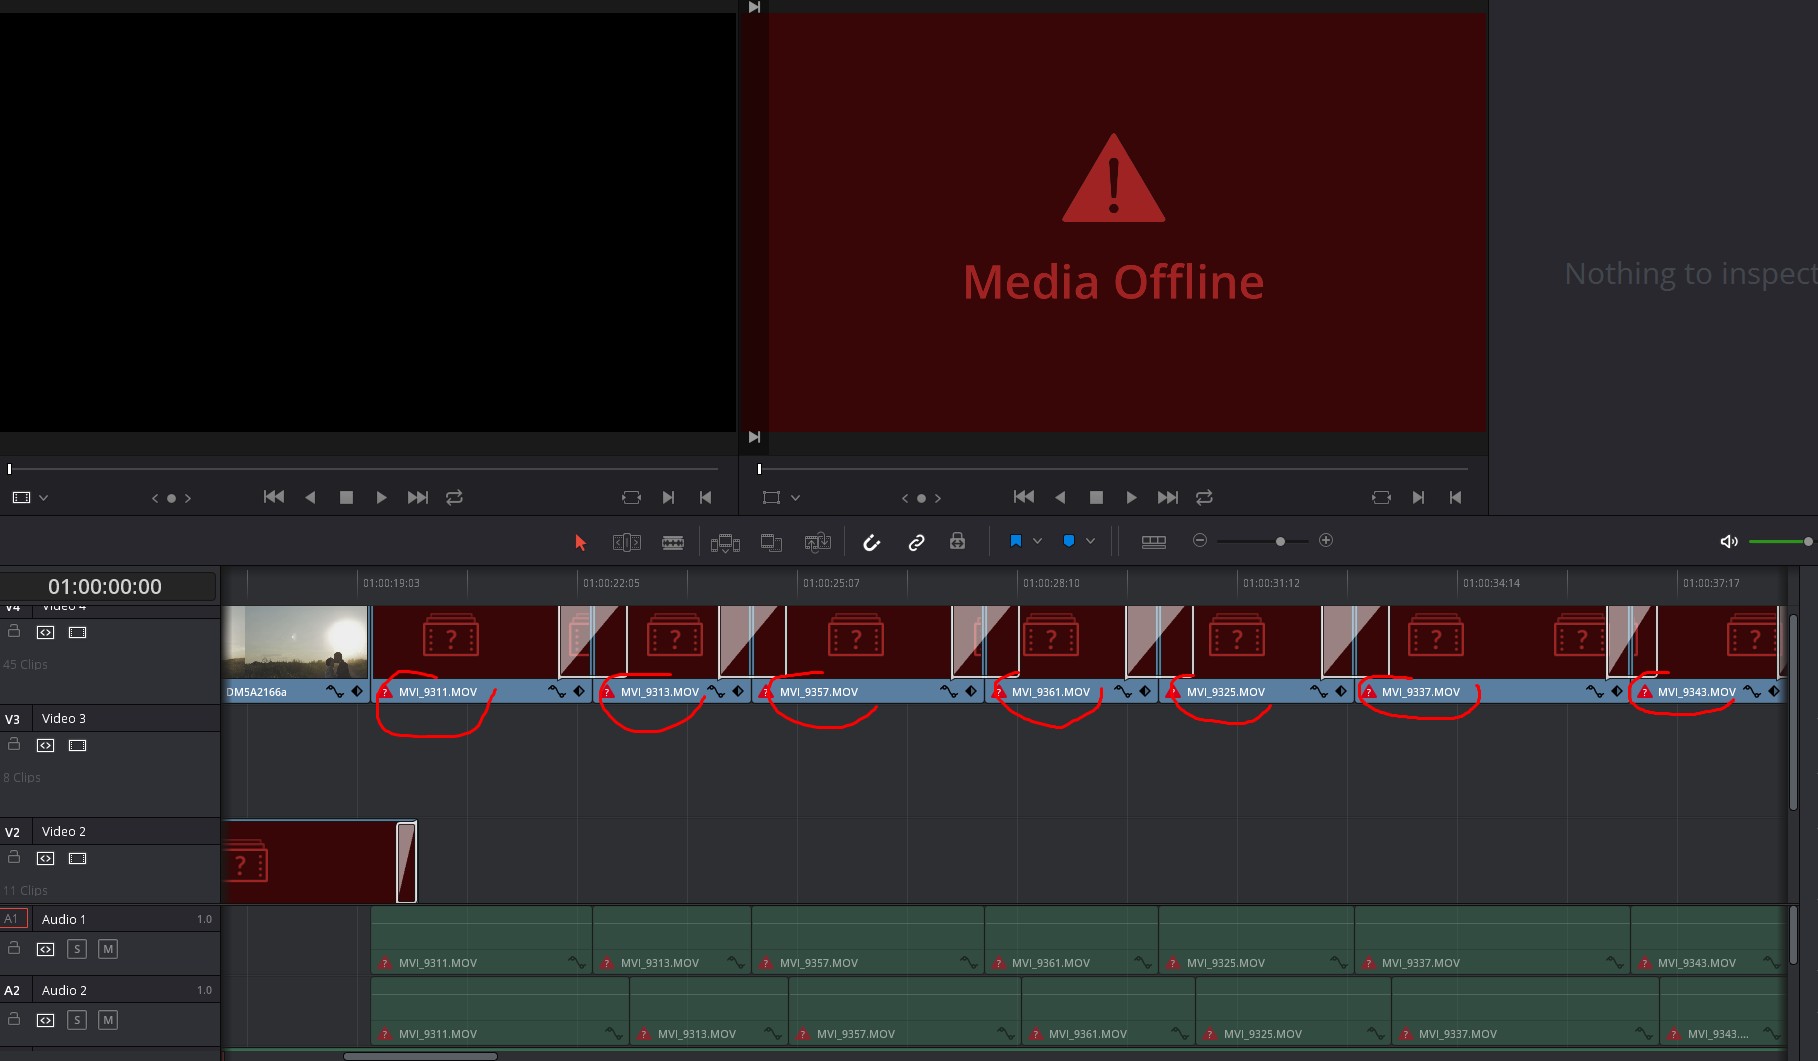Go to next edit in timeline viewer
Viewport: 1818px width, 1061px height.
click(x=1168, y=497)
